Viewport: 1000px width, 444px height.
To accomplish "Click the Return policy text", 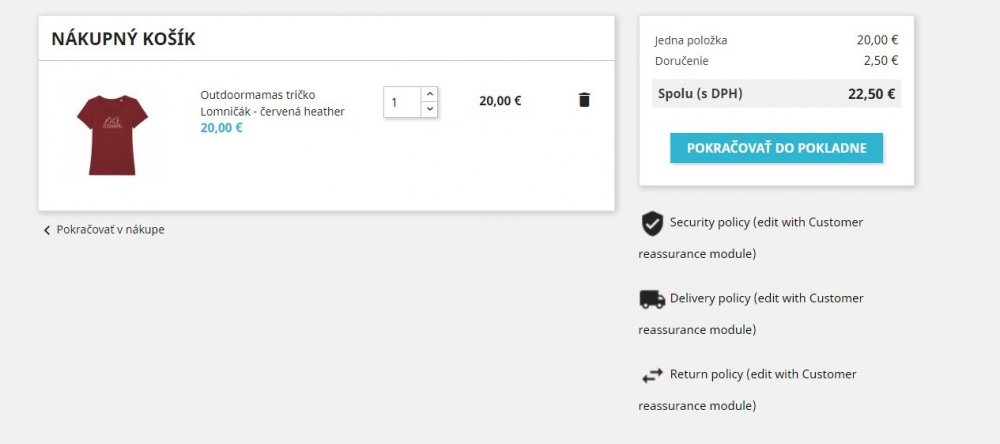I will tap(762, 374).
